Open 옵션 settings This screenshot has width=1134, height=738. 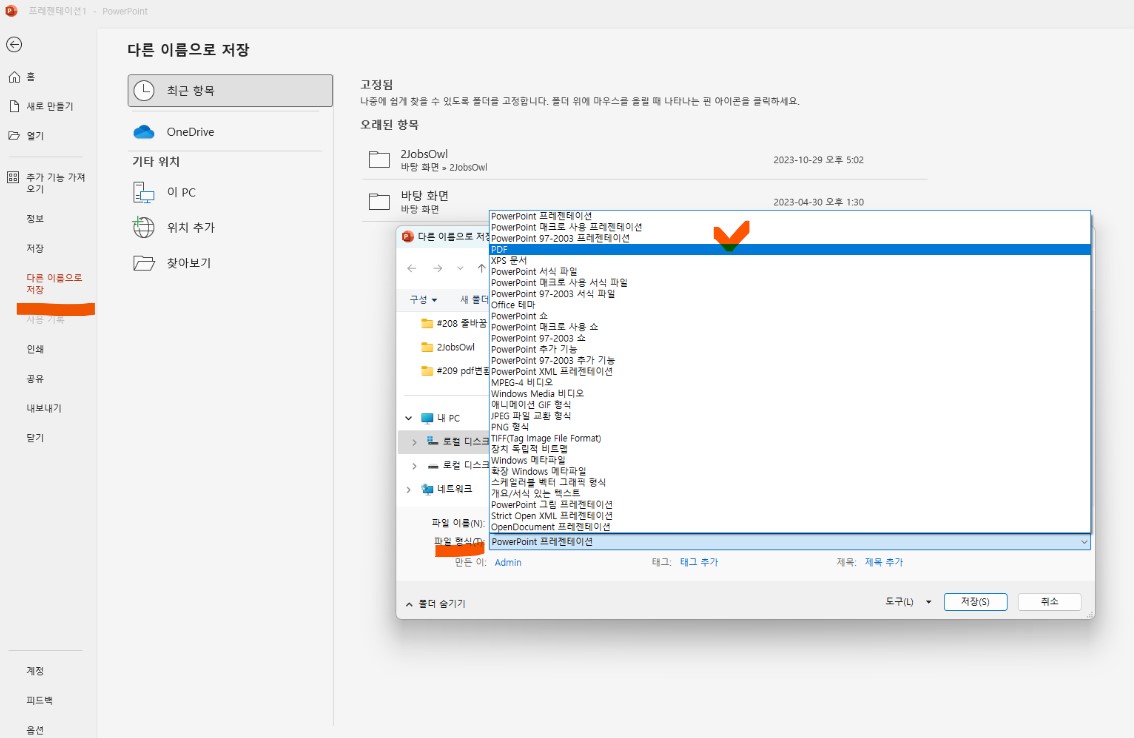(x=35, y=730)
